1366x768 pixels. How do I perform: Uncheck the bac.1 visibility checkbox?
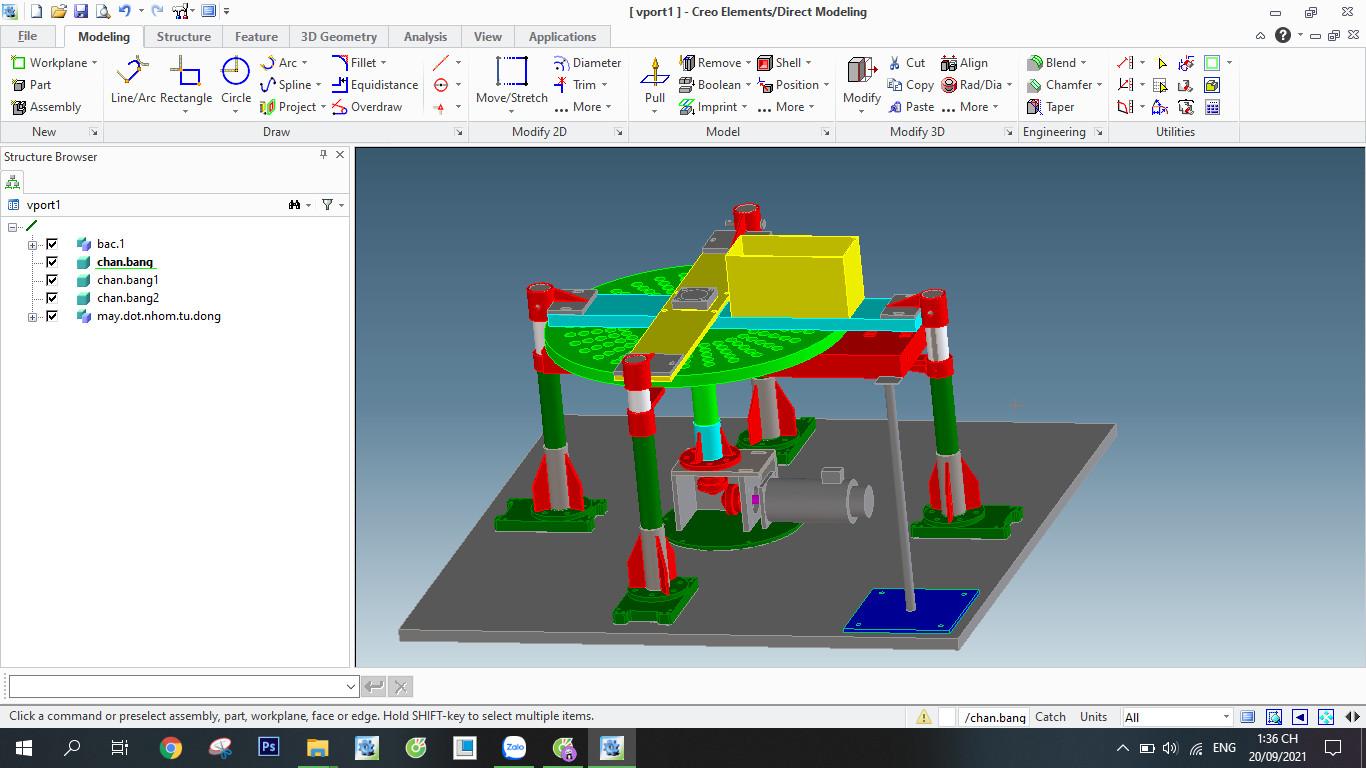click(x=52, y=244)
